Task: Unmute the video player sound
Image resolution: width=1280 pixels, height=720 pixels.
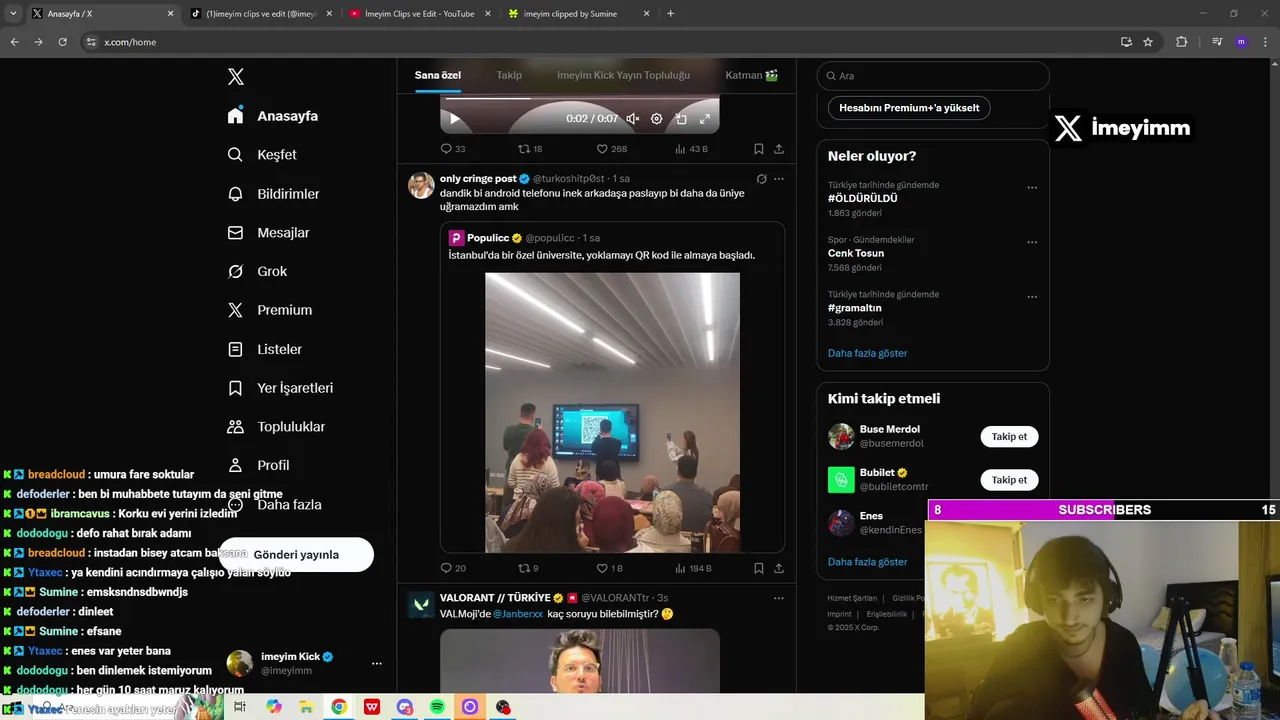Action: click(632, 119)
